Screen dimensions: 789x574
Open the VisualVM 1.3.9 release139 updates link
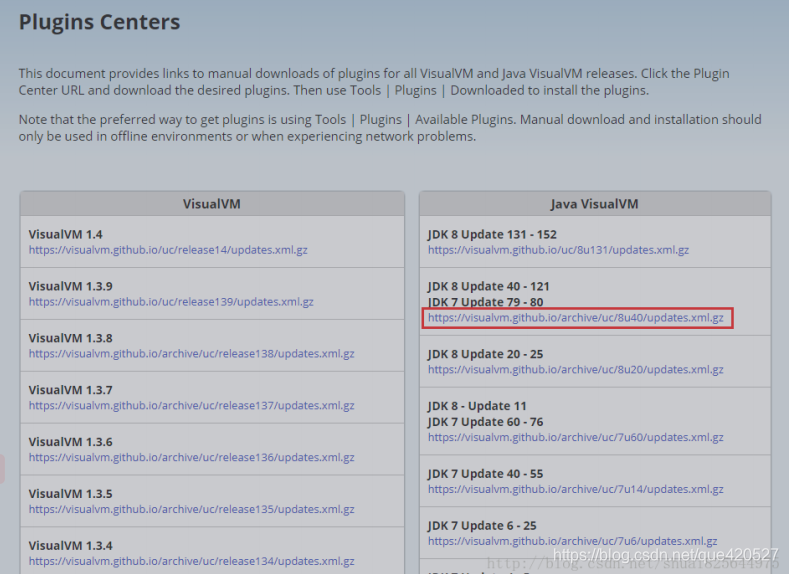(171, 302)
